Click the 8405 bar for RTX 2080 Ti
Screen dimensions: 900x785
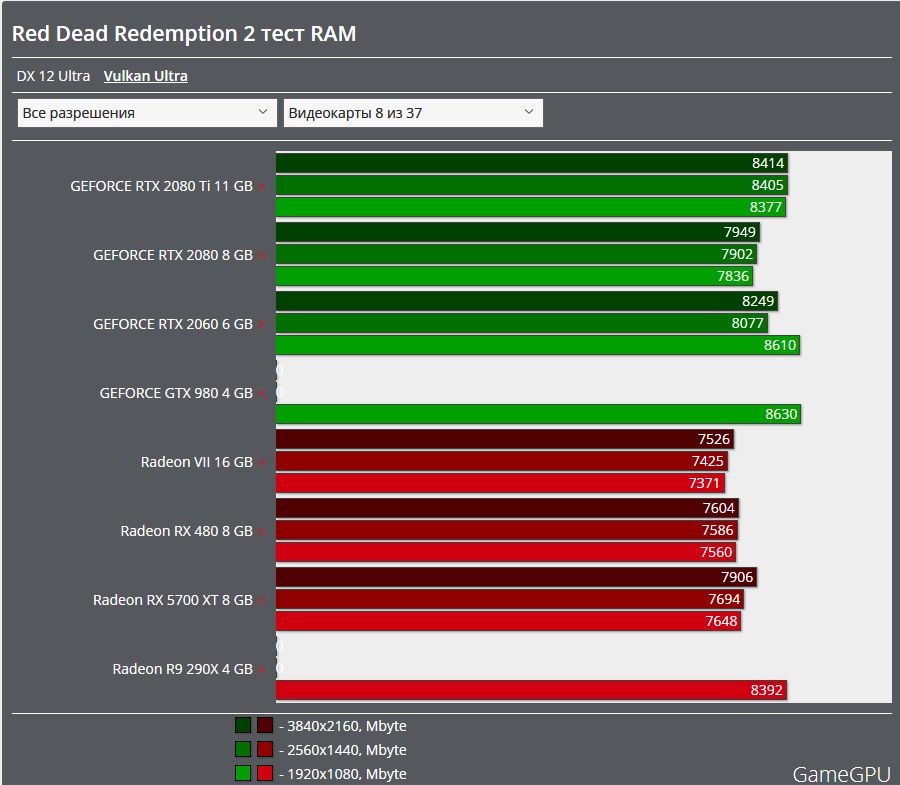532,185
